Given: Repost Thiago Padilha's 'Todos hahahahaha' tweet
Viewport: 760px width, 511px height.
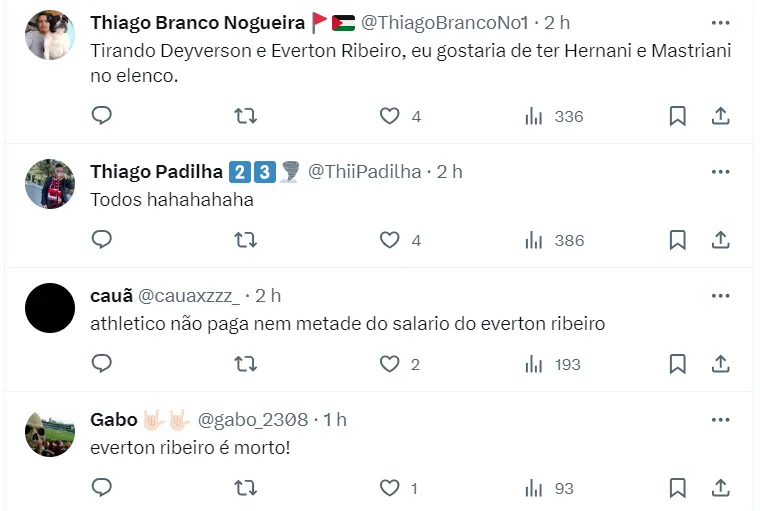Looking at the screenshot, I should (245, 240).
